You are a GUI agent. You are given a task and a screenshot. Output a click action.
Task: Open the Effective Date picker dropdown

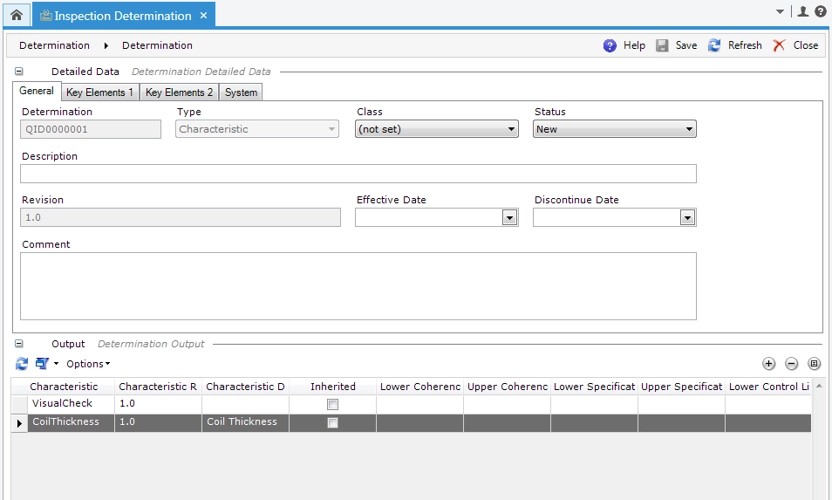(509, 217)
